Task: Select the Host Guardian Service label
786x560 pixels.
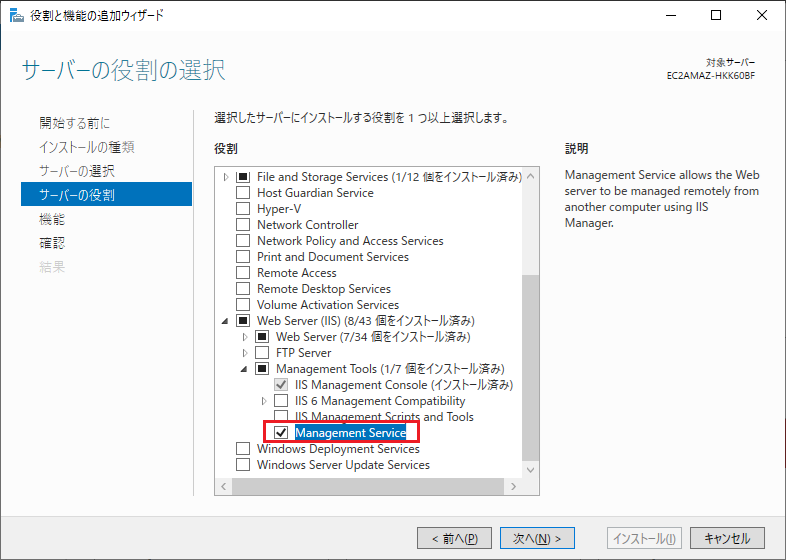Action: pyautogui.click(x=315, y=193)
